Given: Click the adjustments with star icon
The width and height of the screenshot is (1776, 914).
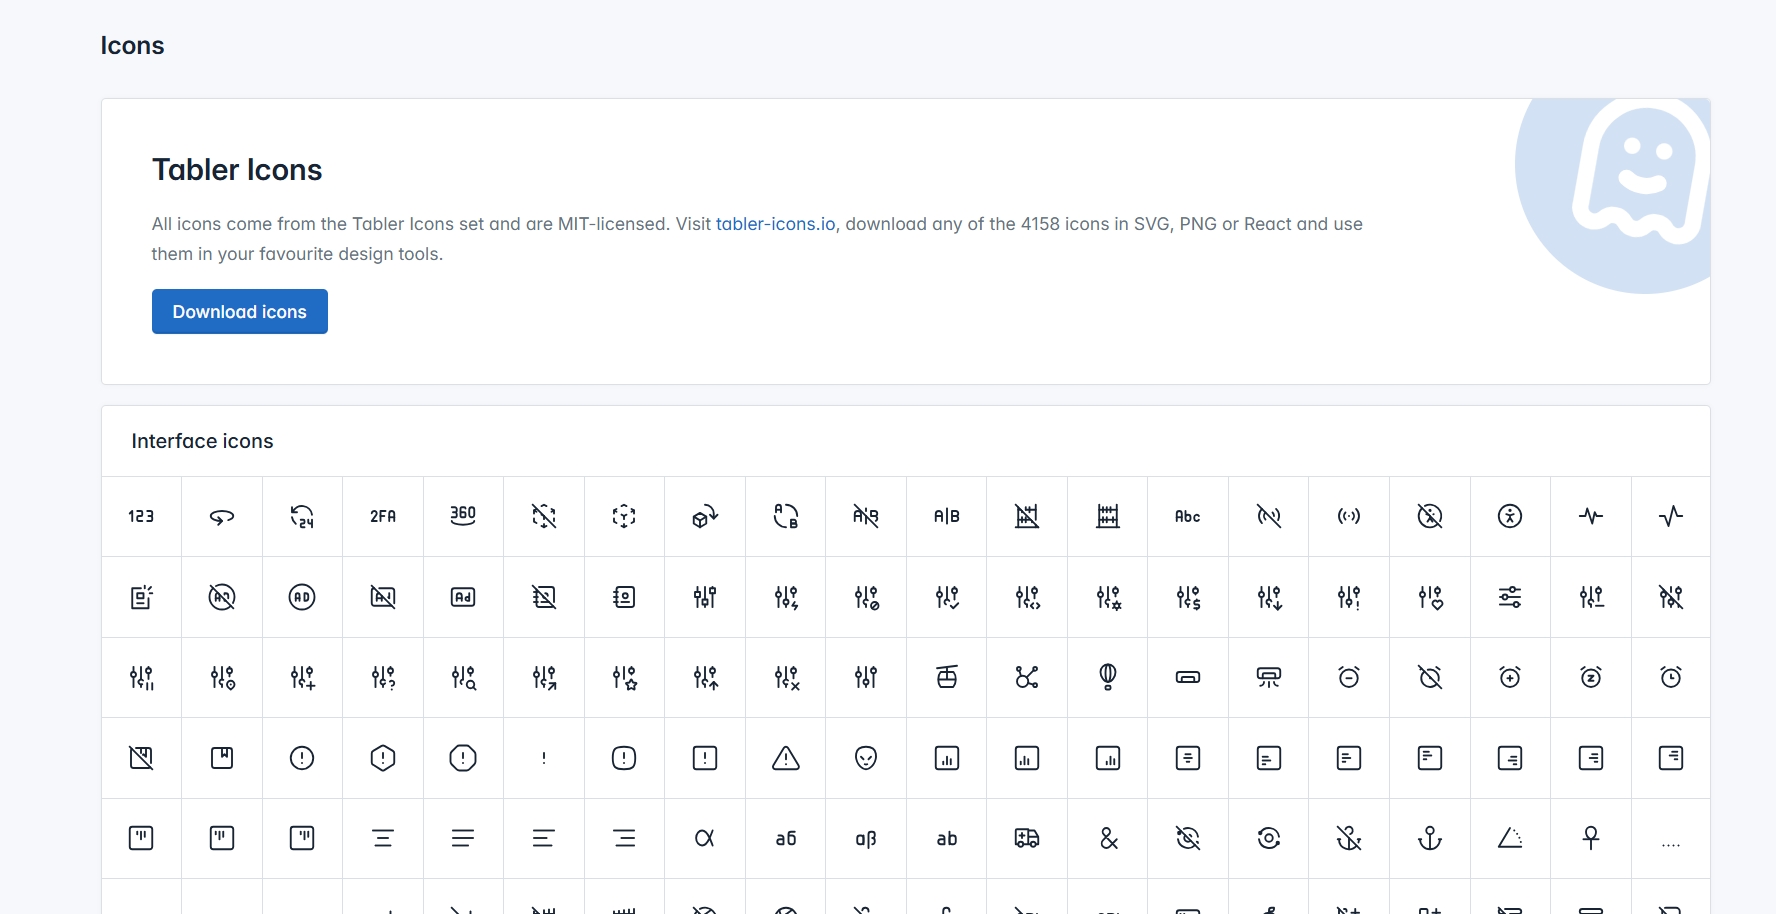Looking at the screenshot, I should pyautogui.click(x=624, y=677).
